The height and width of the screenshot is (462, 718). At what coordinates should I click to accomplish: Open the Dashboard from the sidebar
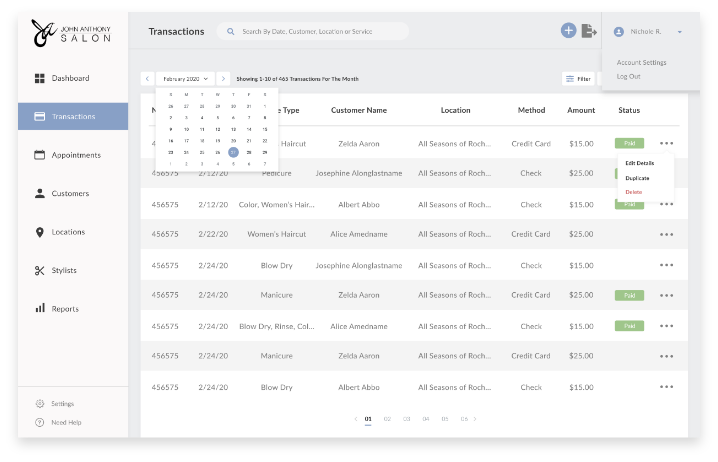(x=70, y=78)
